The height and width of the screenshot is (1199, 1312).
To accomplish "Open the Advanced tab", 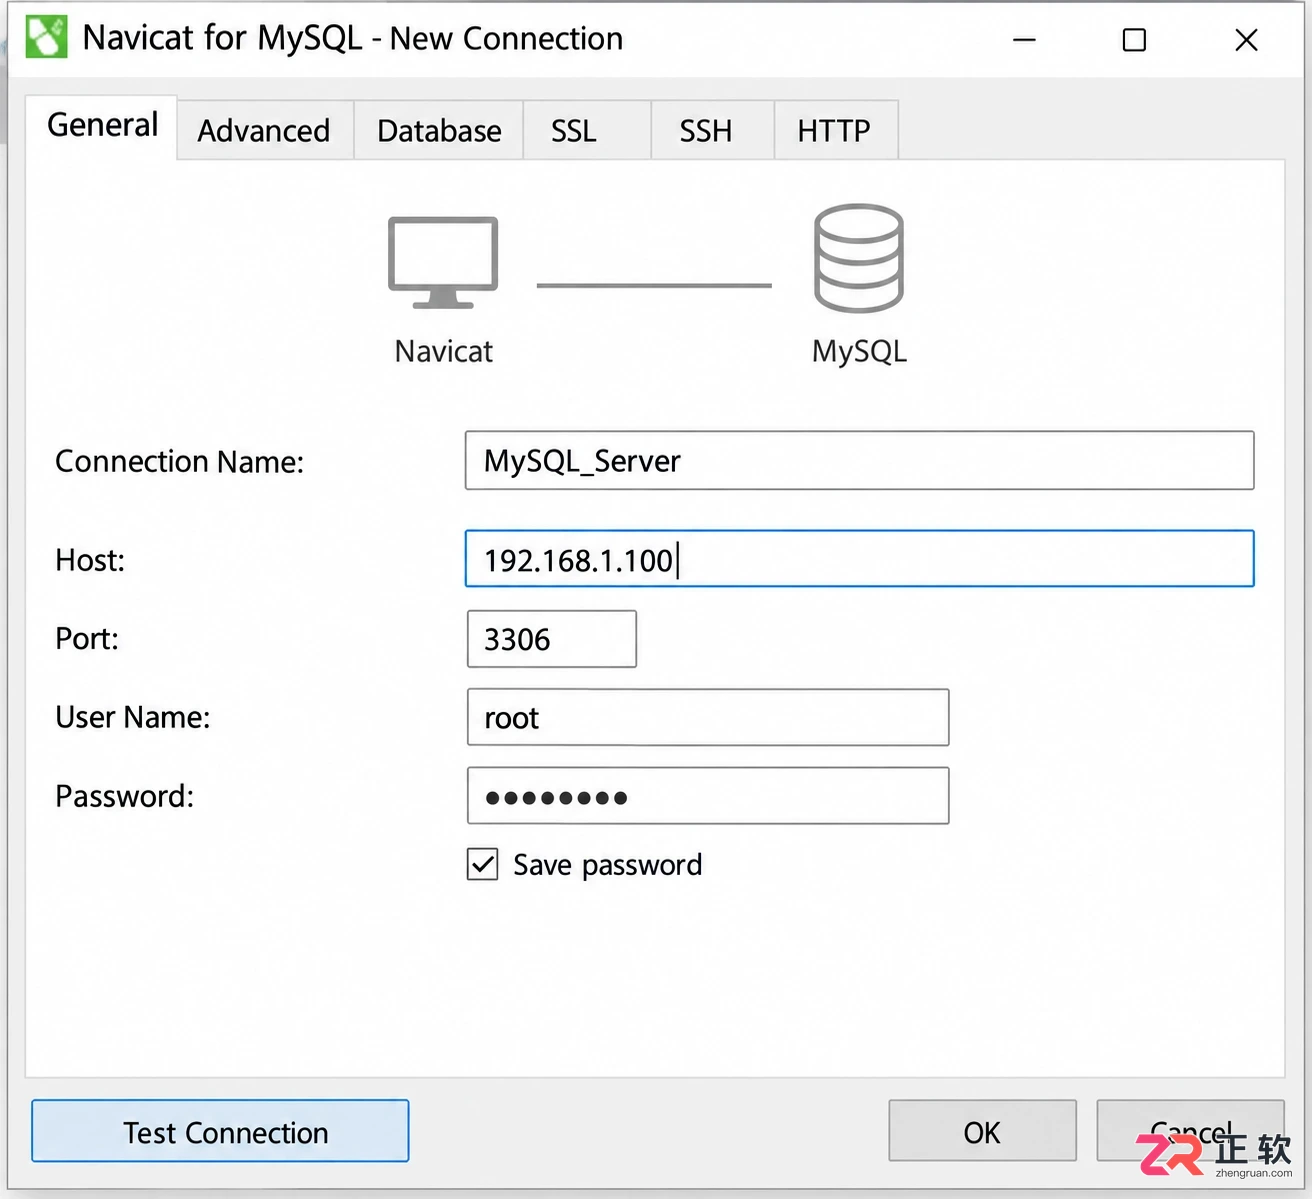I will 264,130.
